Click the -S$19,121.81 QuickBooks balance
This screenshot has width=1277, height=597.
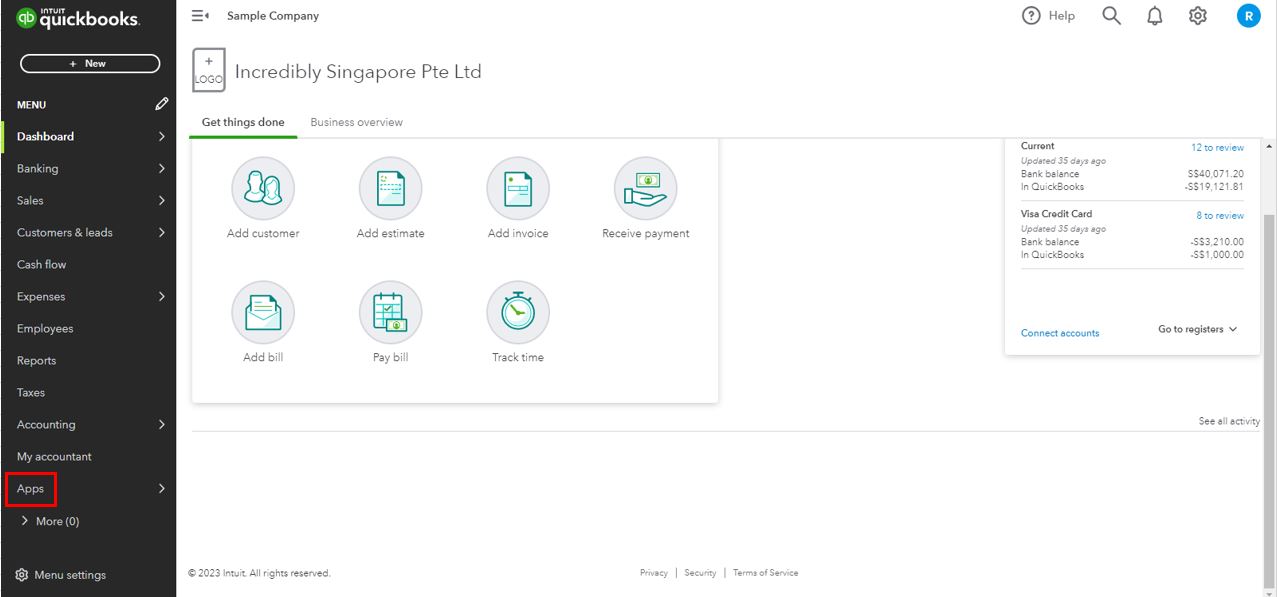tap(1214, 187)
